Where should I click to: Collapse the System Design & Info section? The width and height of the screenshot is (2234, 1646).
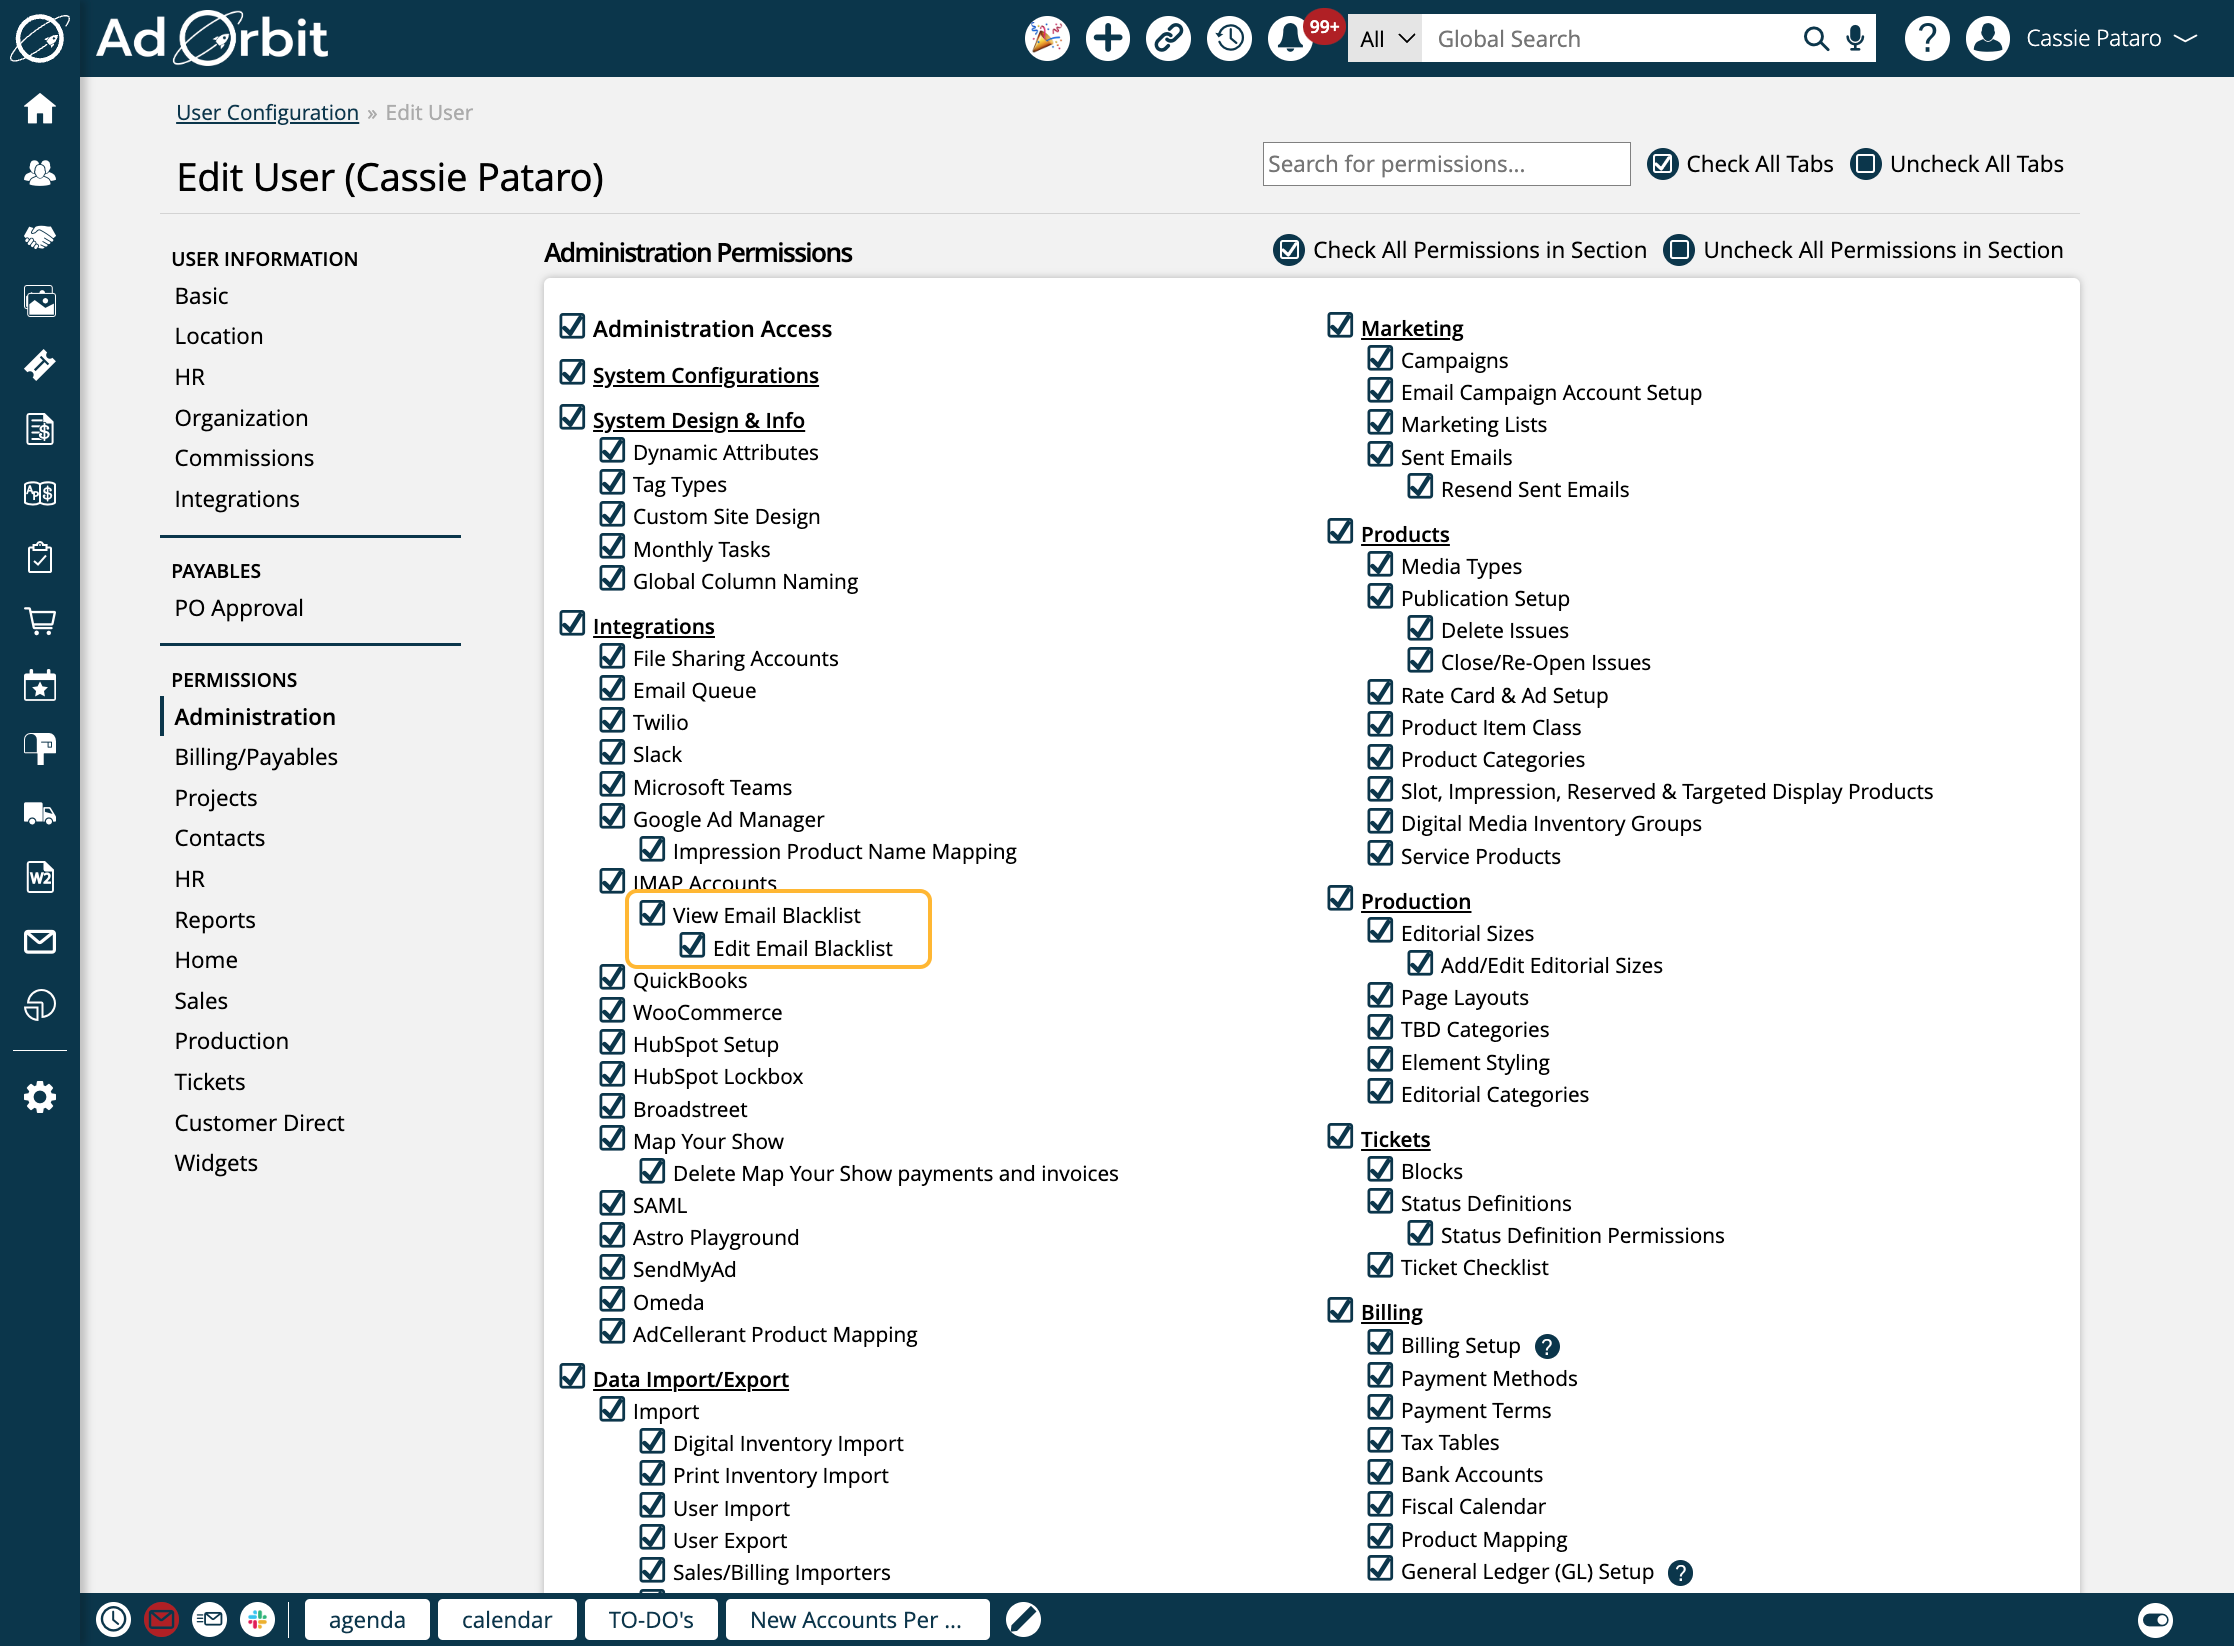pyautogui.click(x=698, y=420)
